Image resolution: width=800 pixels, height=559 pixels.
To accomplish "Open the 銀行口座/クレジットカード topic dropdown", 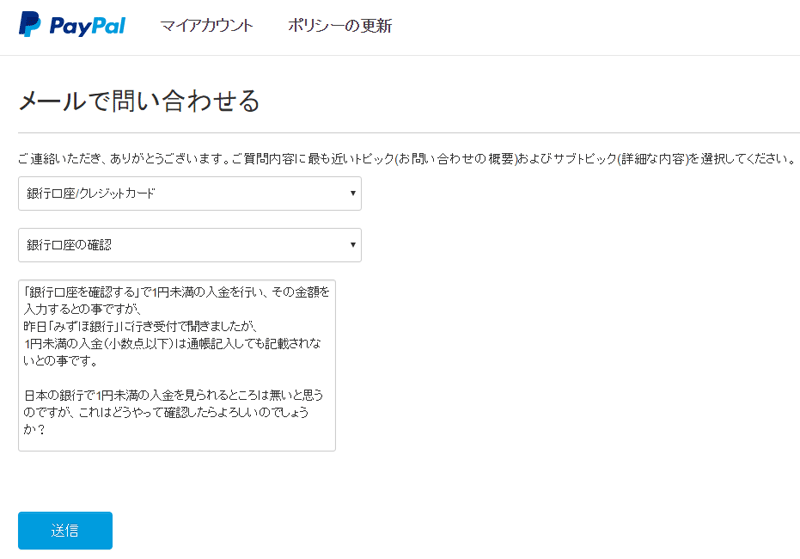I will [190, 193].
